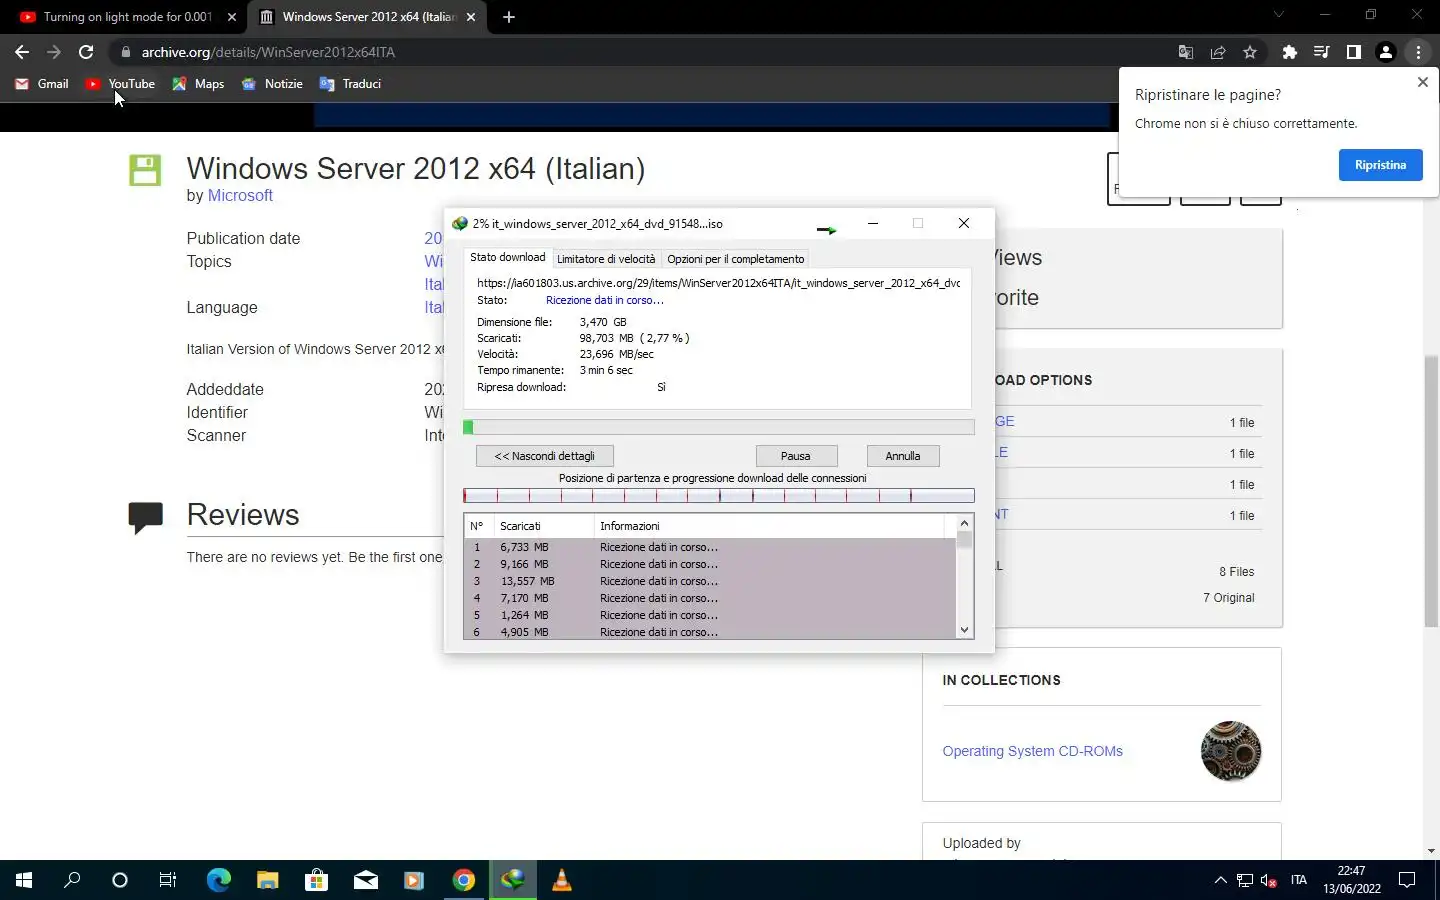Click the ITA language indicator
The width and height of the screenshot is (1440, 900).
1299,880
